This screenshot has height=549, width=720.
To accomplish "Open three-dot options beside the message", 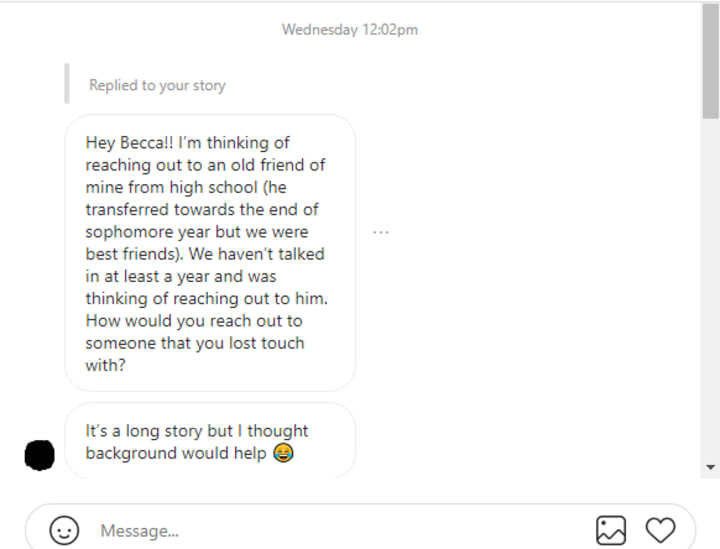I will [x=380, y=232].
